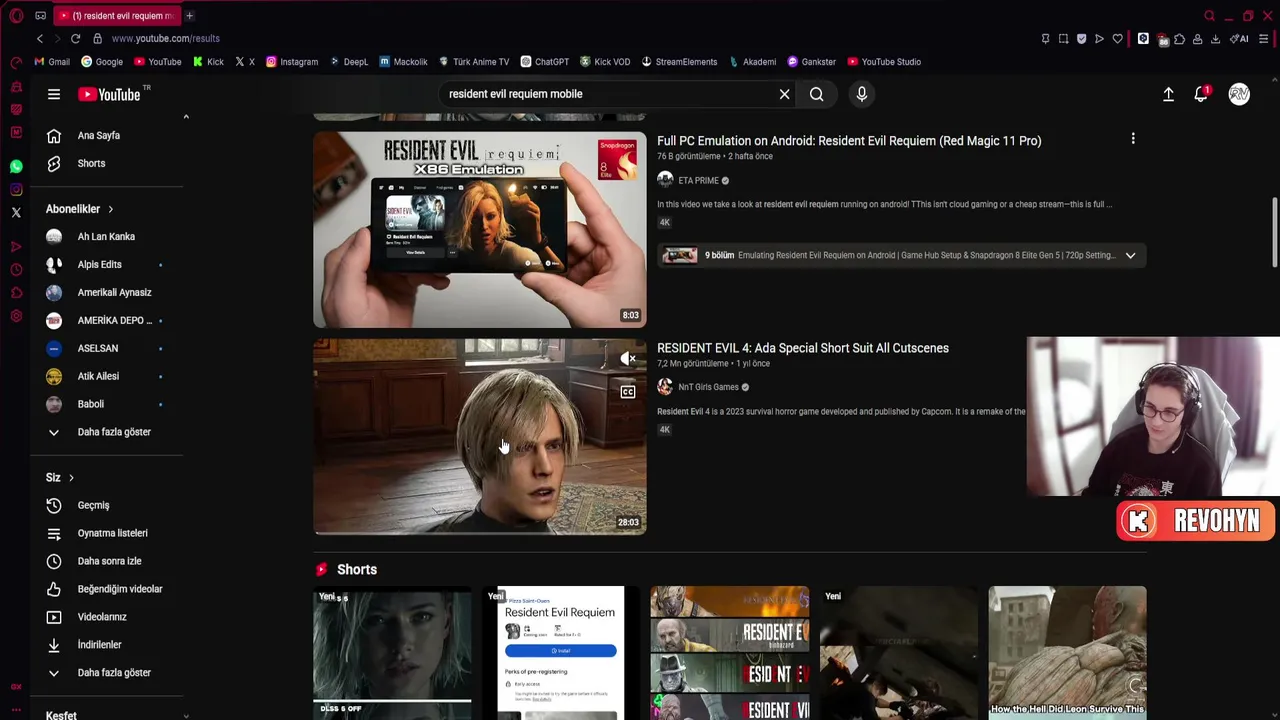
Task: Toggle captions on the video preview
Action: [627, 392]
